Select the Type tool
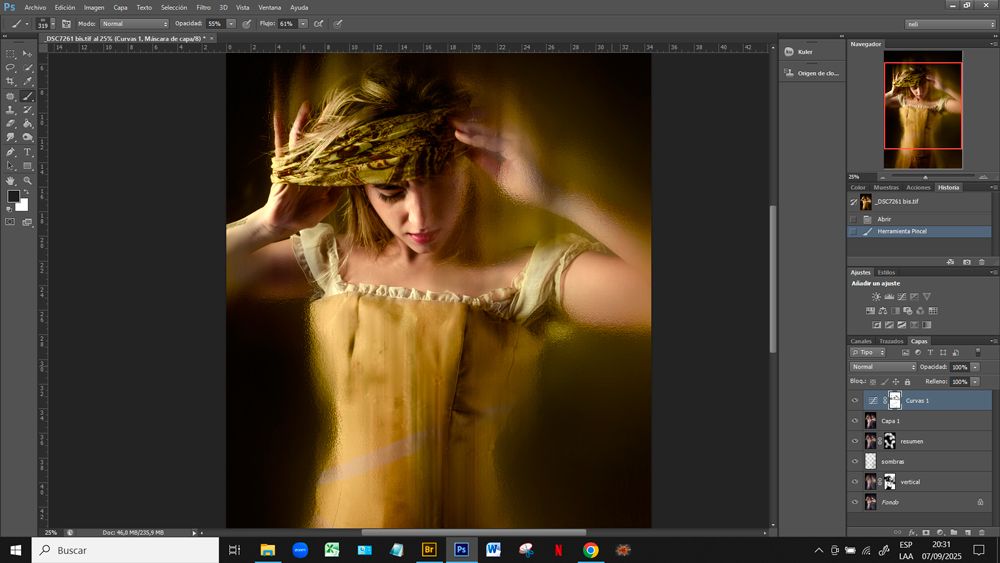The width and height of the screenshot is (1000, 563). (27, 152)
